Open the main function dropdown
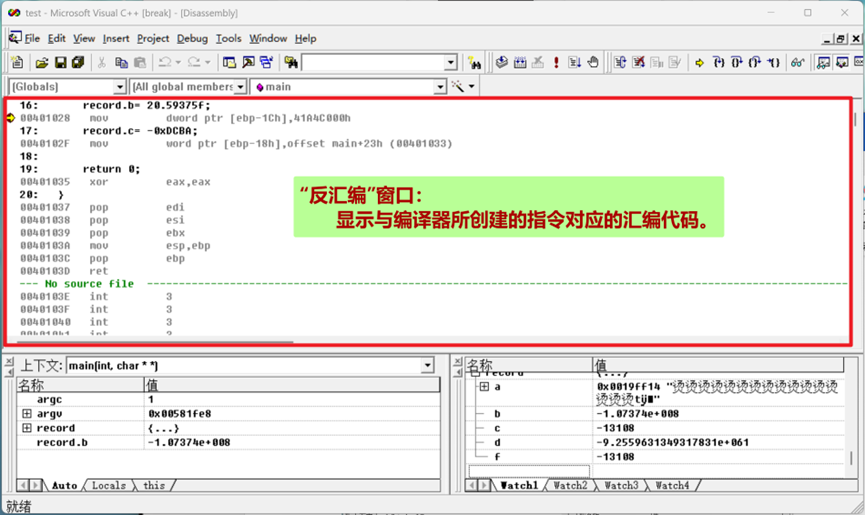 [x=440, y=87]
